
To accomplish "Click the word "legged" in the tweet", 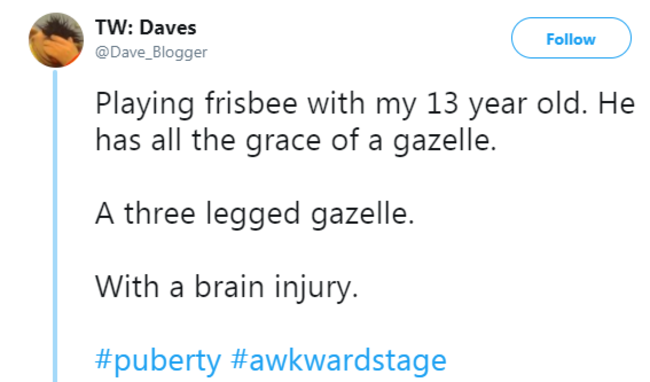I will [x=252, y=215].
